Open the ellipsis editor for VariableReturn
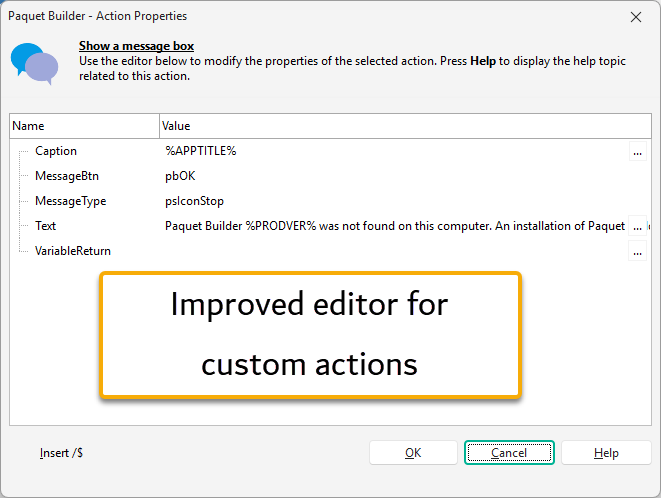Screen dimensions: 661x498 pyautogui.click(x=637, y=251)
